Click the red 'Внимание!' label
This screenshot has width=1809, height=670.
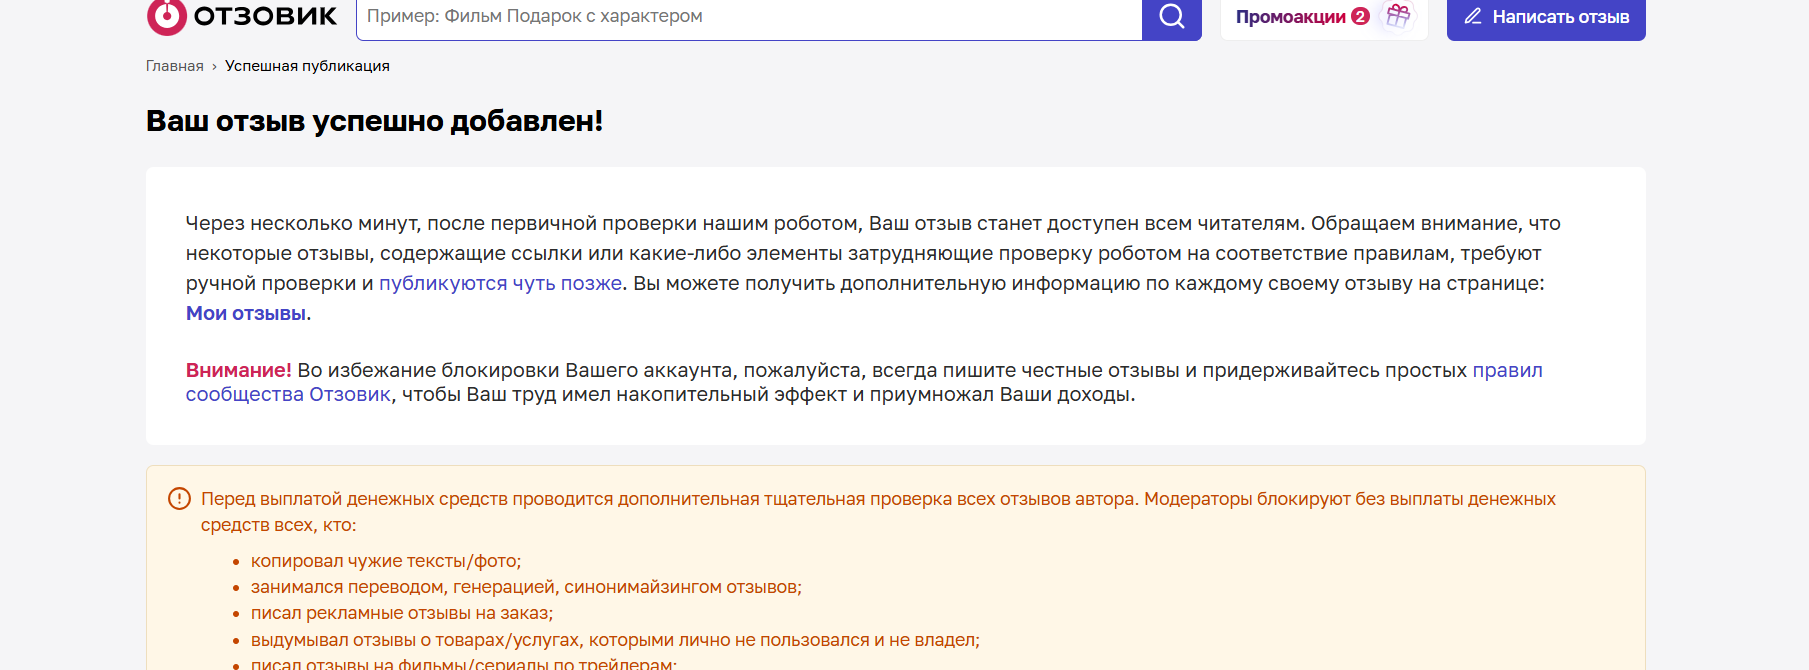[239, 370]
